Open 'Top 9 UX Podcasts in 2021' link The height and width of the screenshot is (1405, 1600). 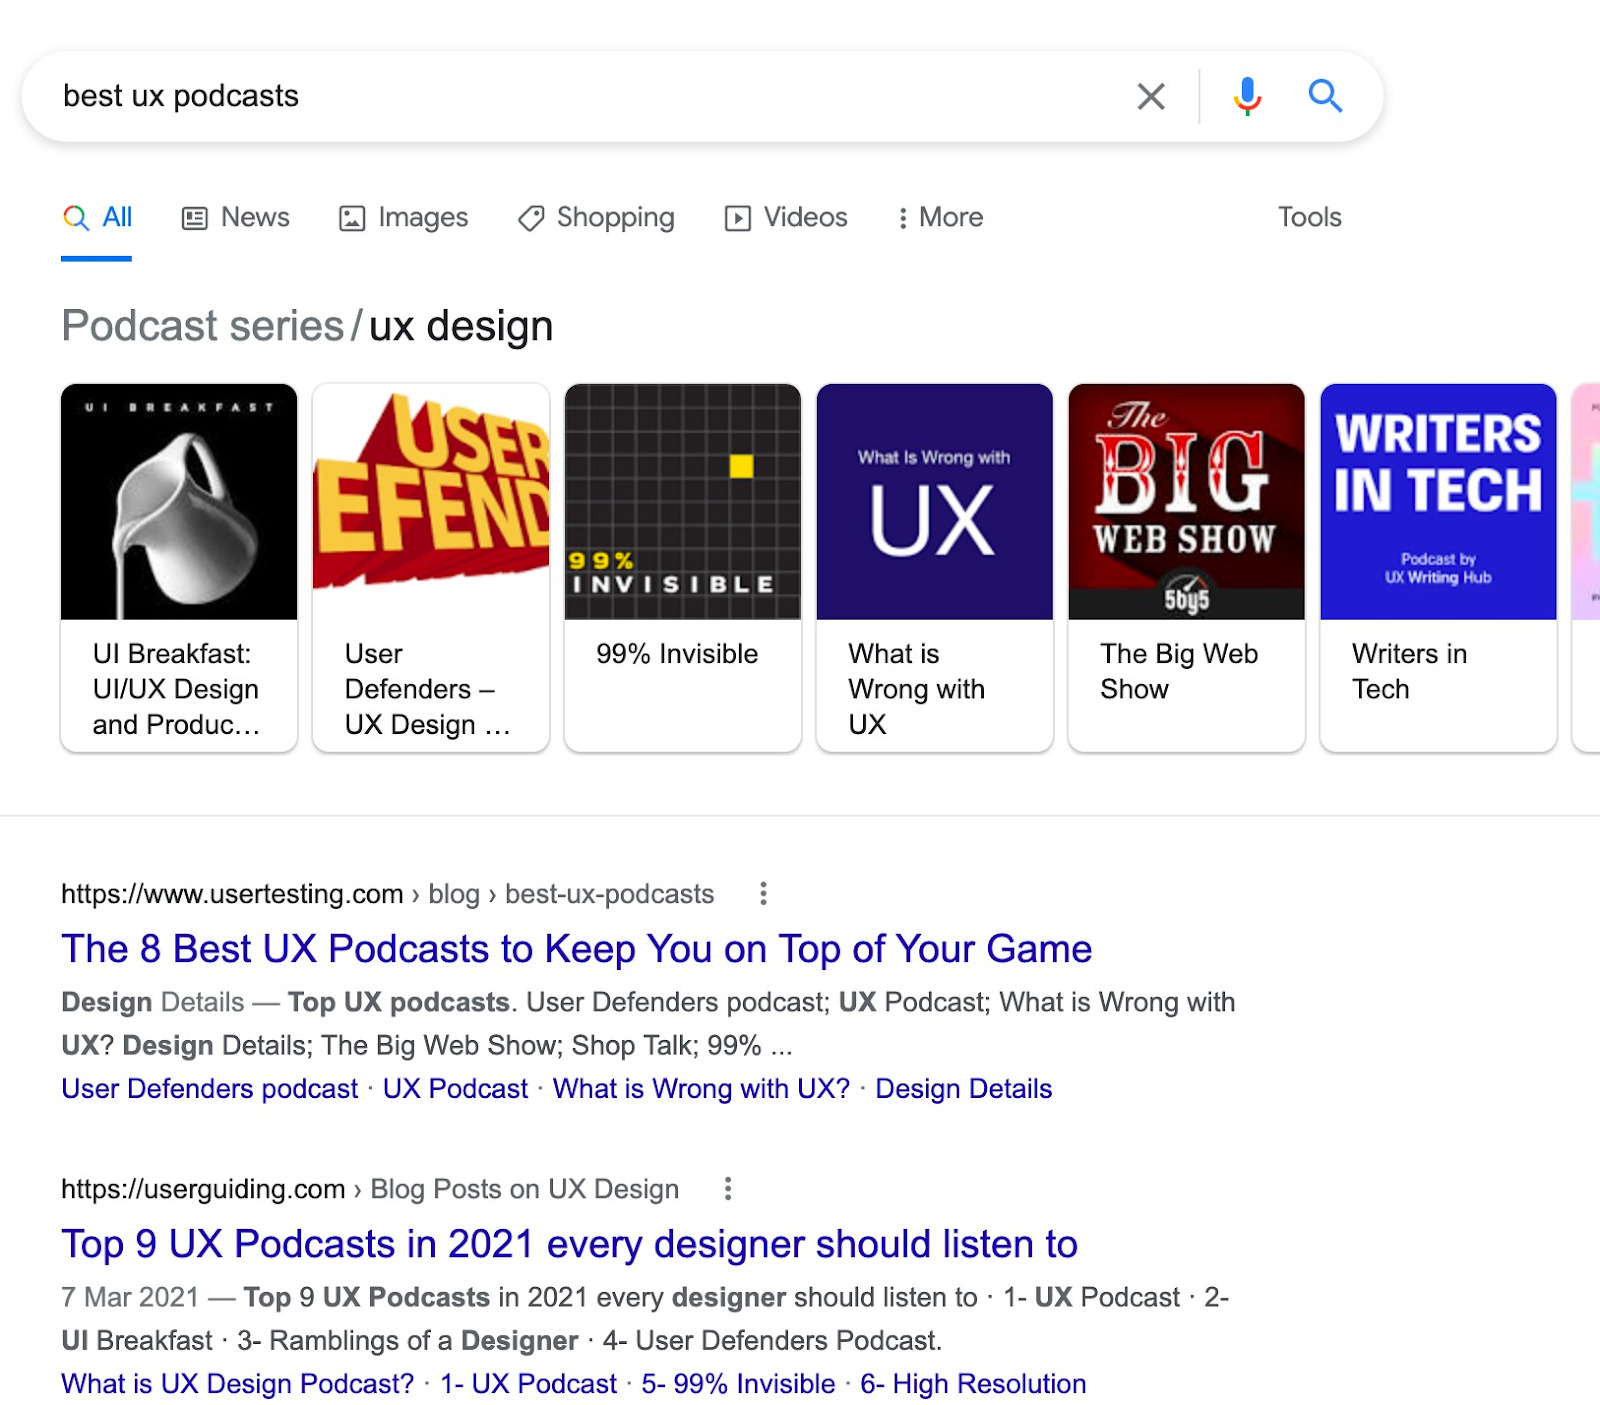coord(568,1245)
